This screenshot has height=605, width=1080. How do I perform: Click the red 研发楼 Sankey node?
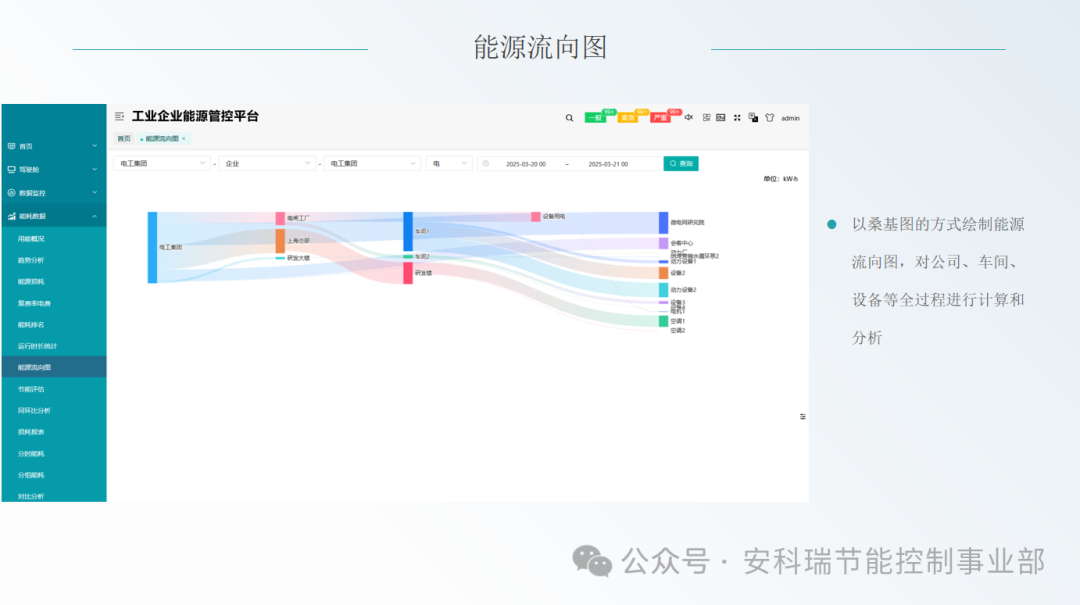tap(408, 273)
